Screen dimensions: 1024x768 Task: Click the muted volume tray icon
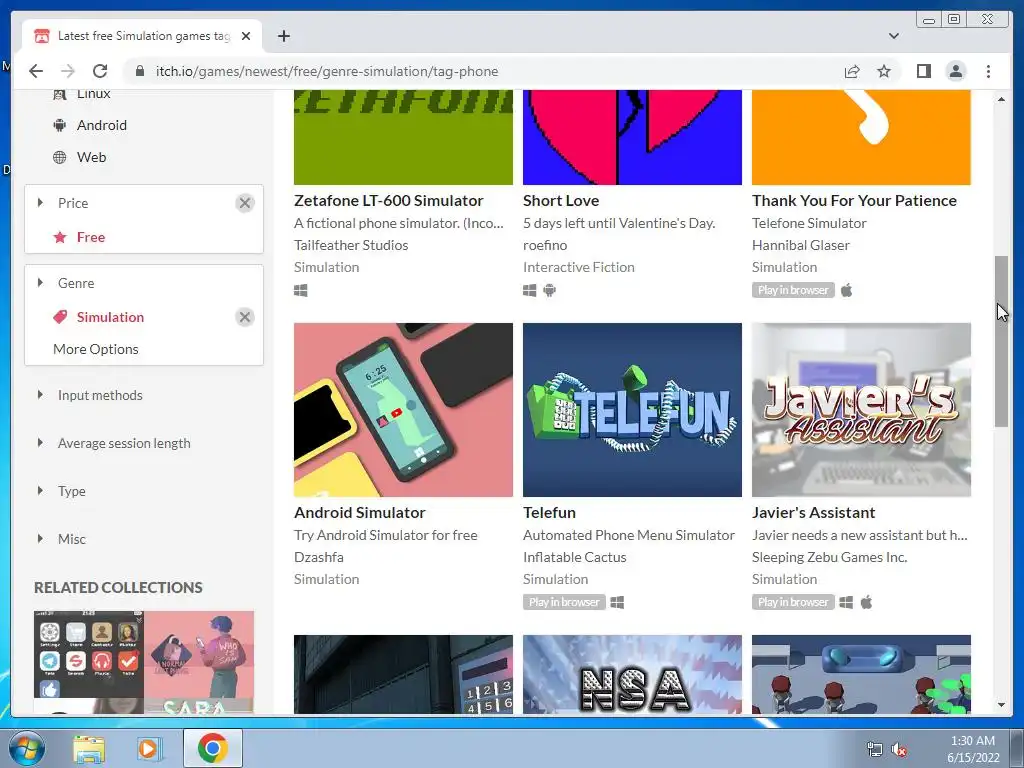[899, 749]
